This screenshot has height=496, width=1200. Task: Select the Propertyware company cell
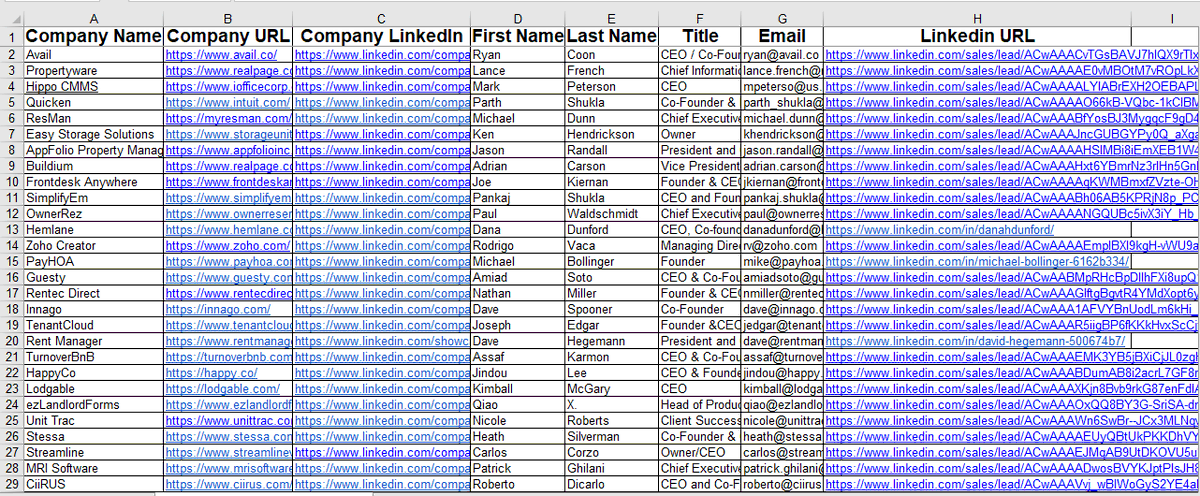tap(93, 71)
